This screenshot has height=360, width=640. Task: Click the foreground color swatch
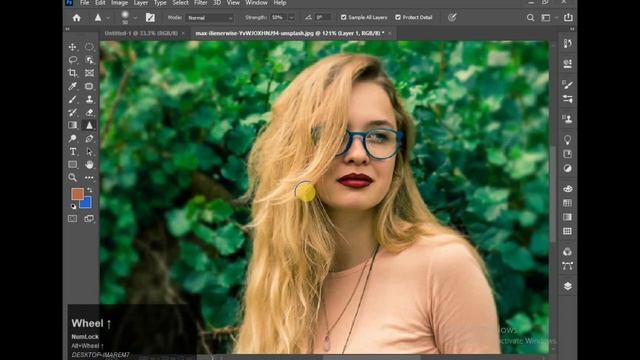coord(77,194)
